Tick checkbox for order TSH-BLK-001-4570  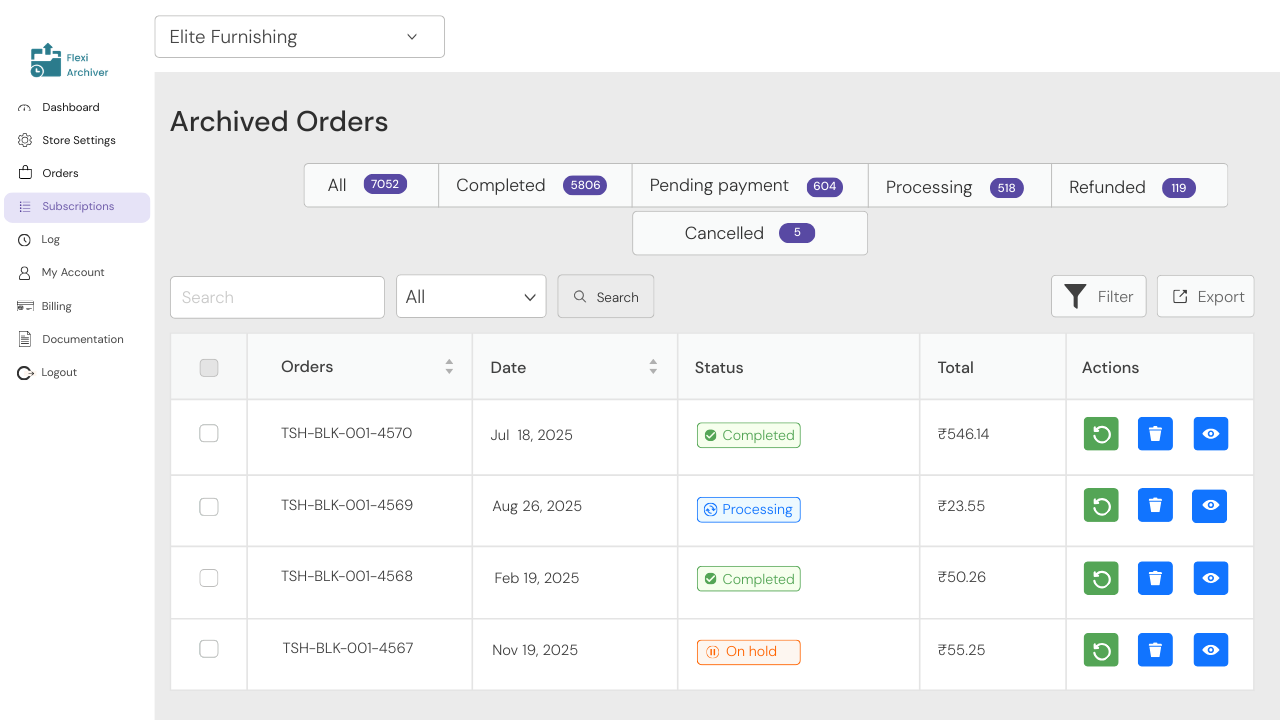coord(209,433)
